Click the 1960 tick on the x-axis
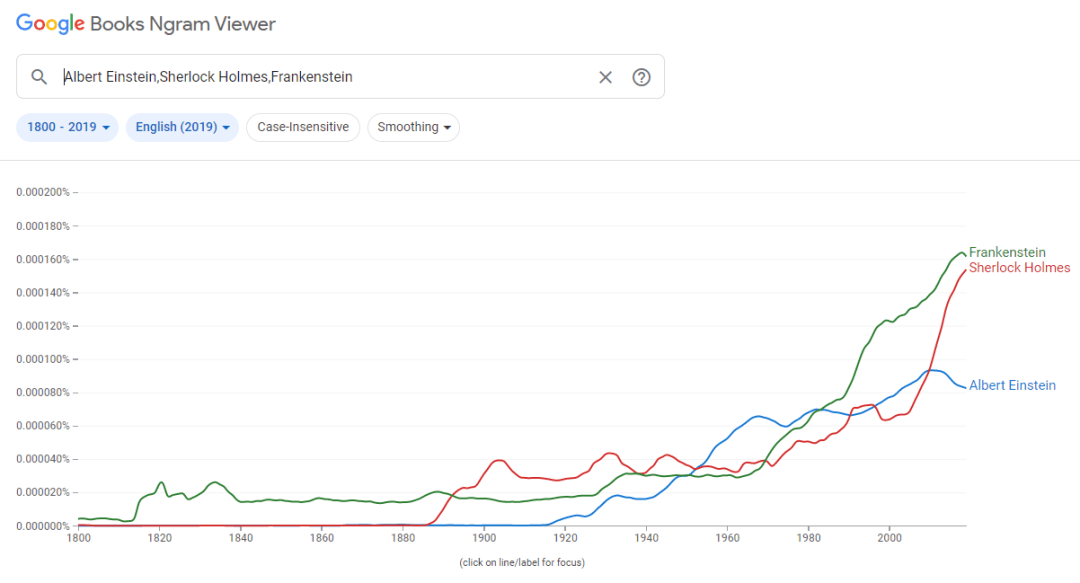 pos(727,537)
